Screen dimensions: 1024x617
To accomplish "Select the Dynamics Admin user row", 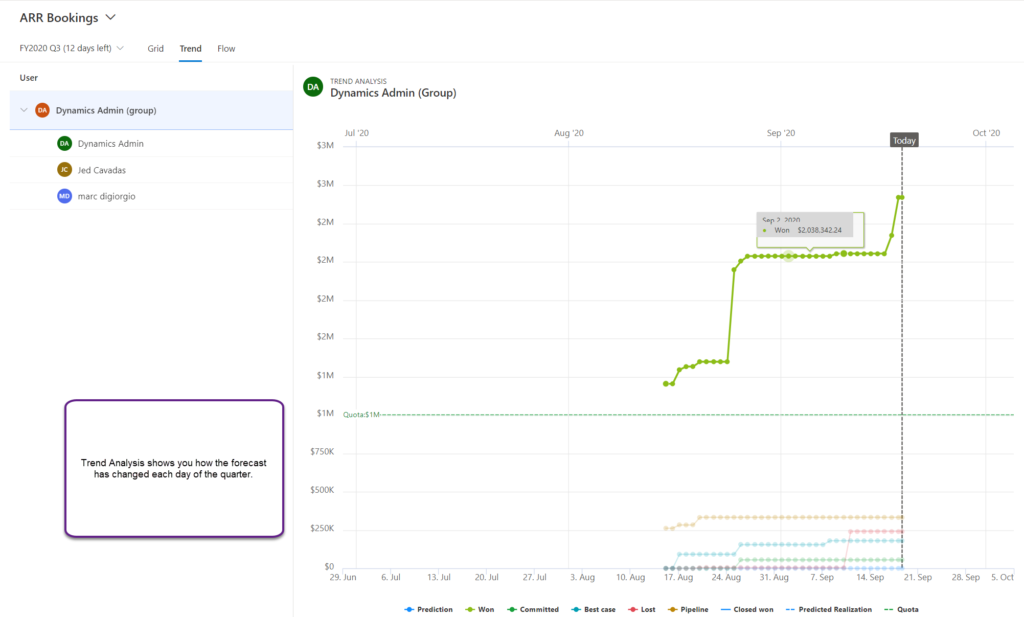I will pyautogui.click(x=152, y=144).
